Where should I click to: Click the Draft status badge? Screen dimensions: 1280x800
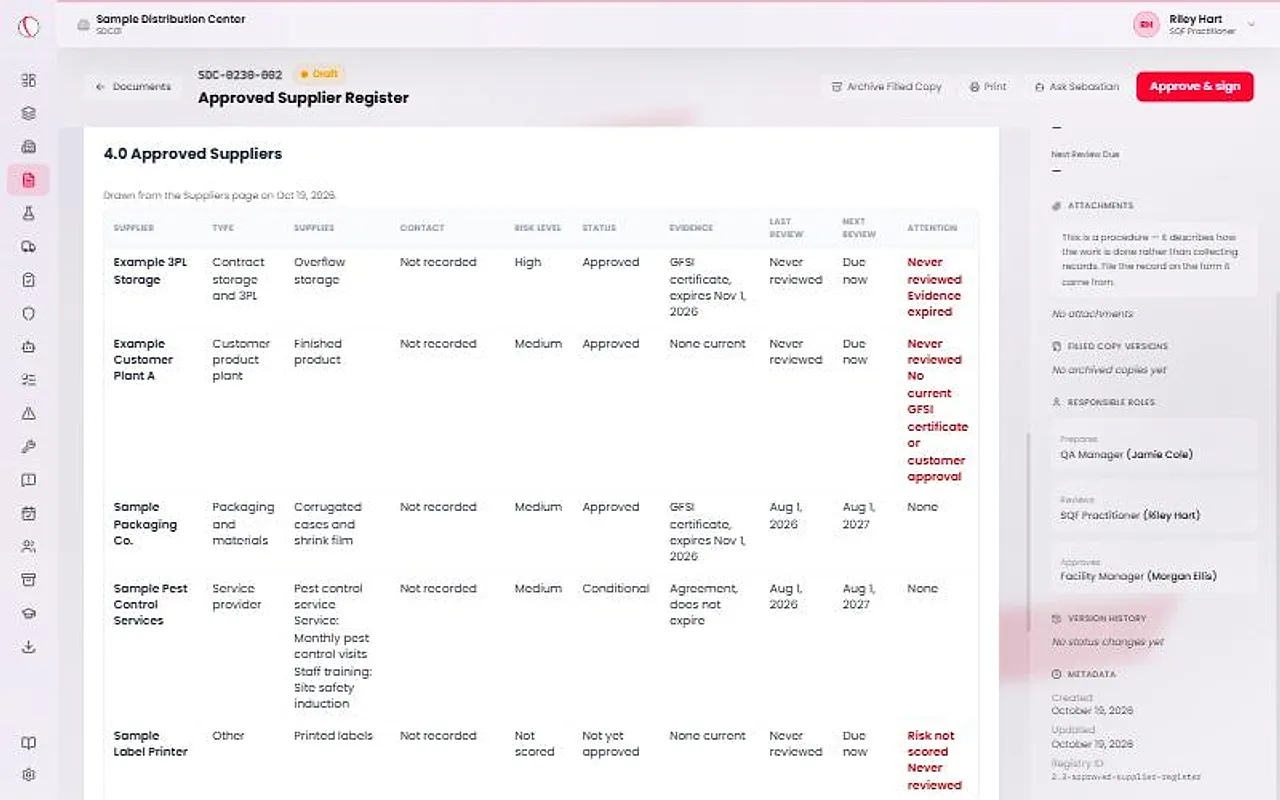(x=320, y=74)
